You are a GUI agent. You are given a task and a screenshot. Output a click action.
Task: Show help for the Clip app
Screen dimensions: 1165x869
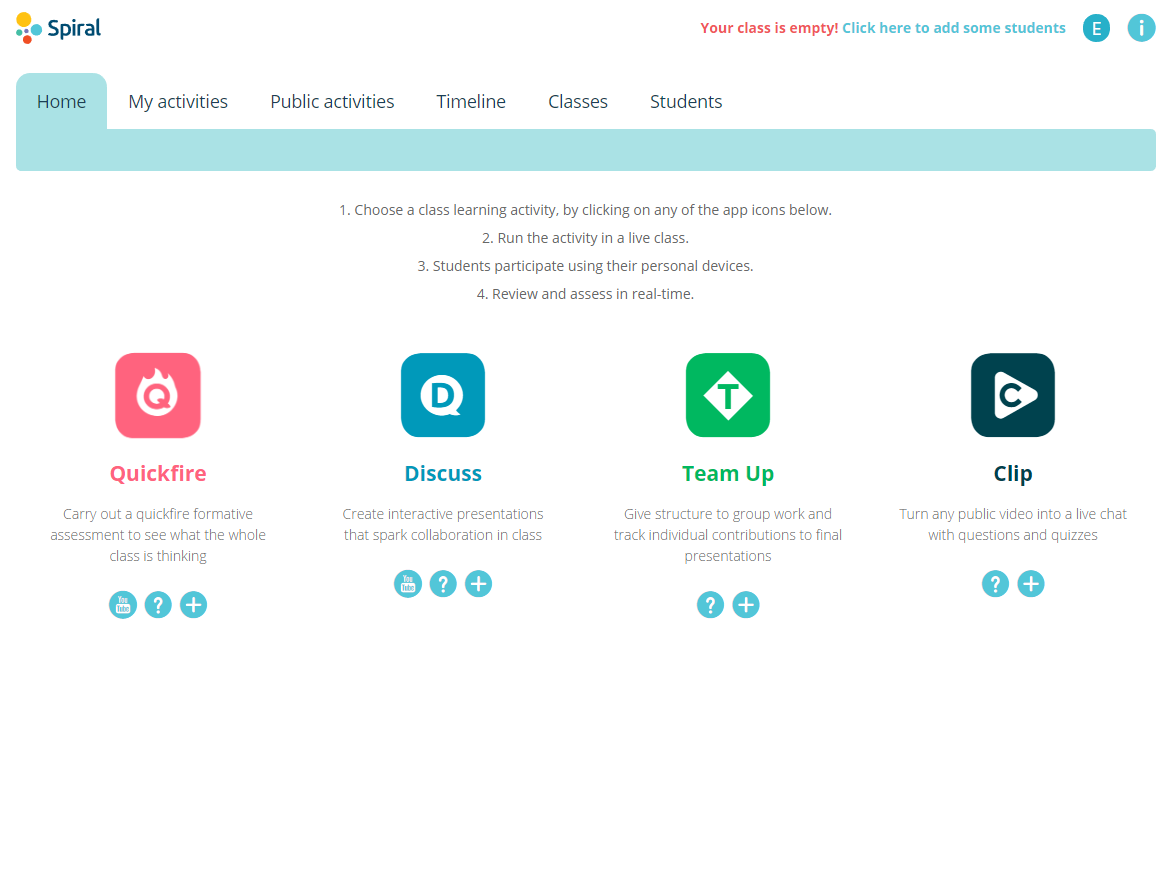tap(995, 584)
